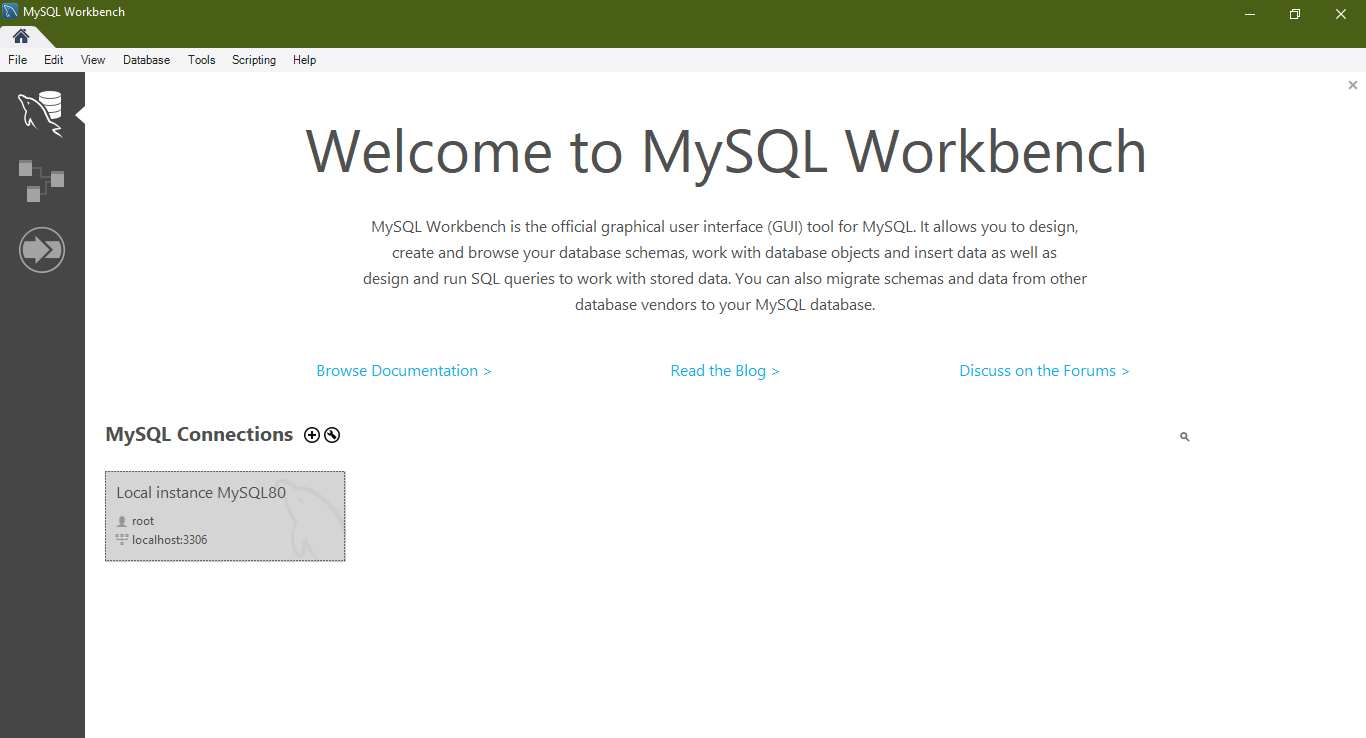Follow the Browse Documentation link

tap(404, 371)
